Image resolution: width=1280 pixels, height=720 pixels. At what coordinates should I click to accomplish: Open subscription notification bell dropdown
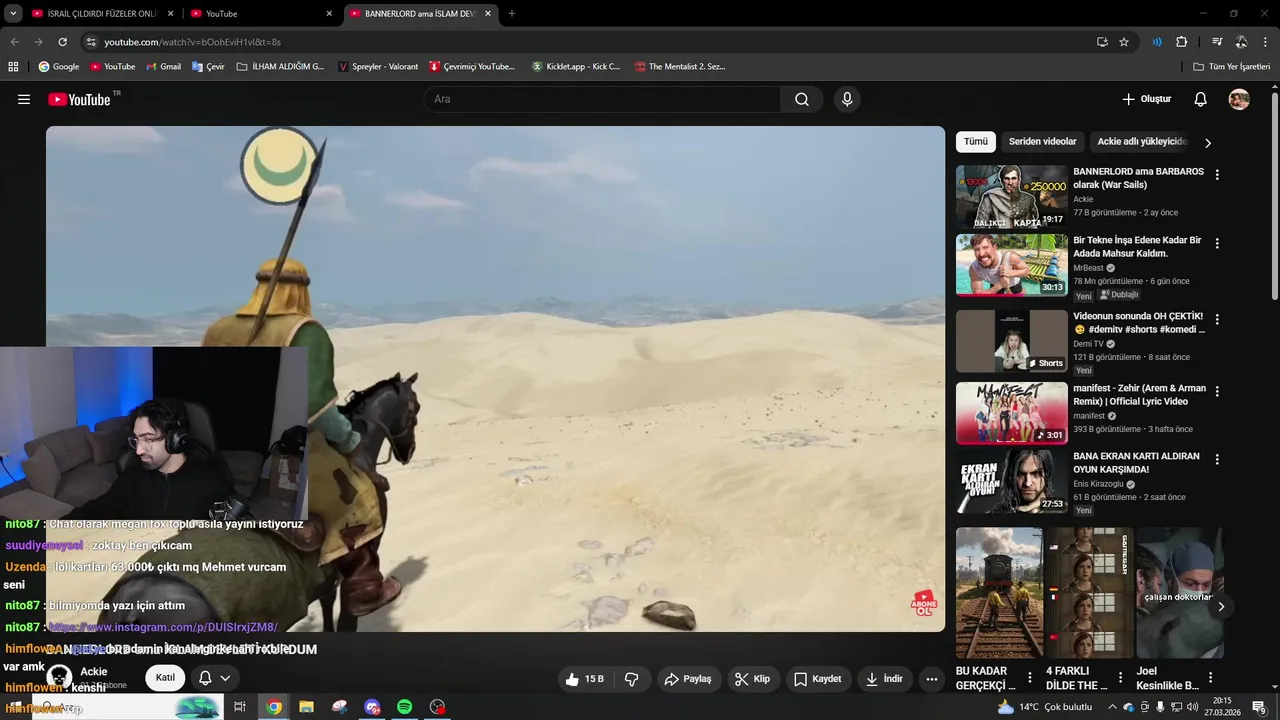(215, 678)
